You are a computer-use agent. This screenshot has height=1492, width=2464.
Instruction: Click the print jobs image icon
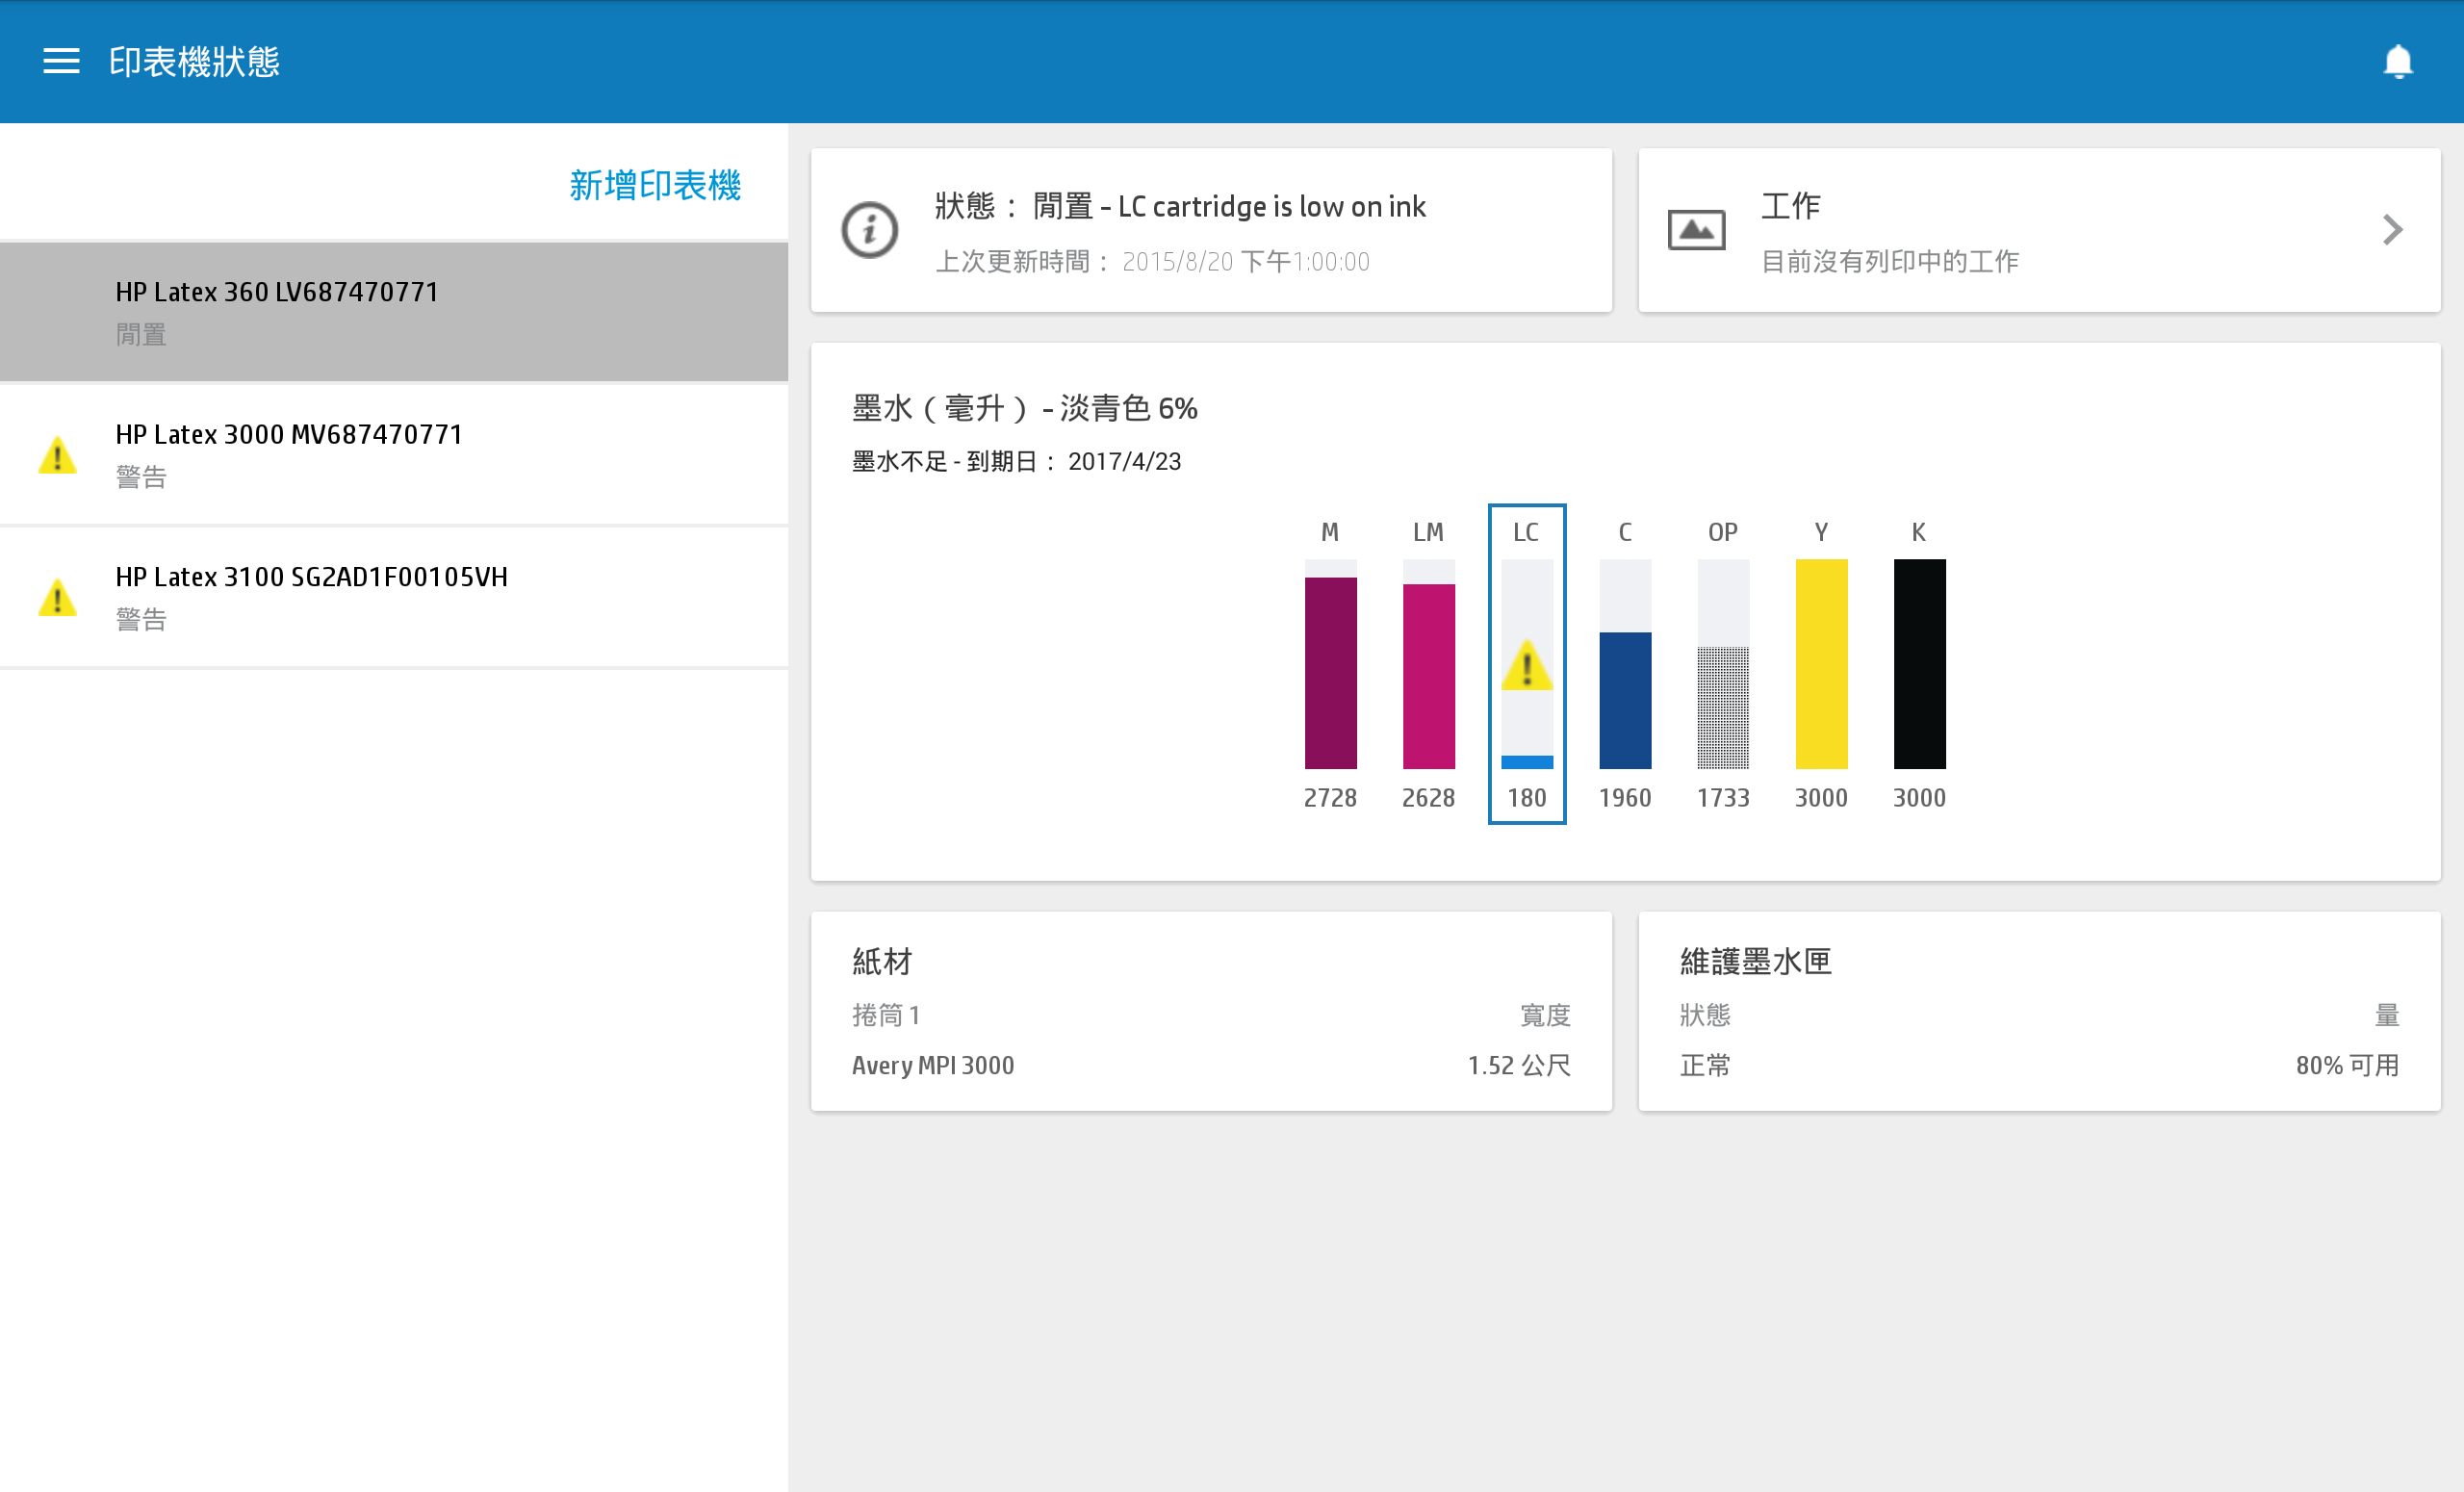[1696, 231]
